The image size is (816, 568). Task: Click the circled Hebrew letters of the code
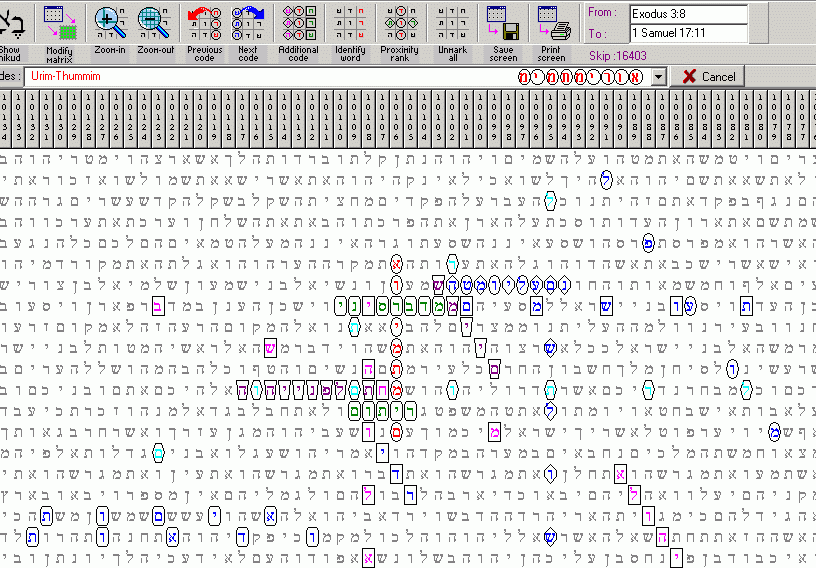tap(580, 78)
